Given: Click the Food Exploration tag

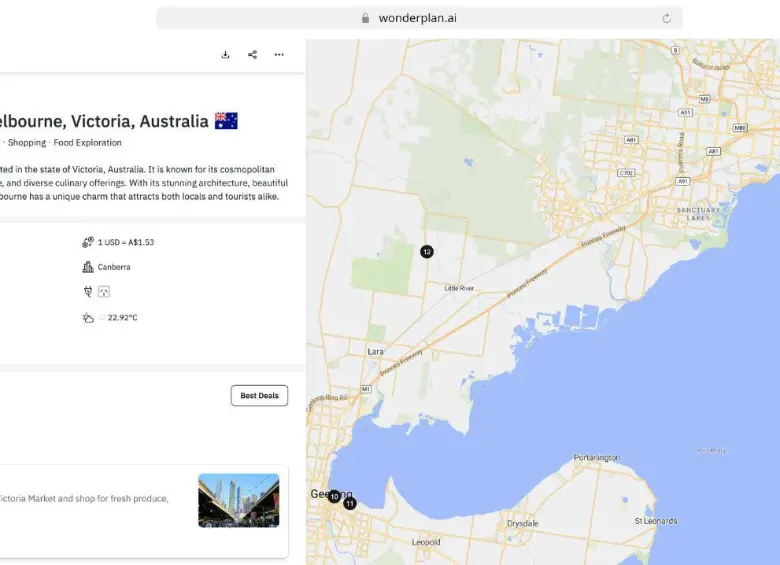Looking at the screenshot, I should (88, 143).
